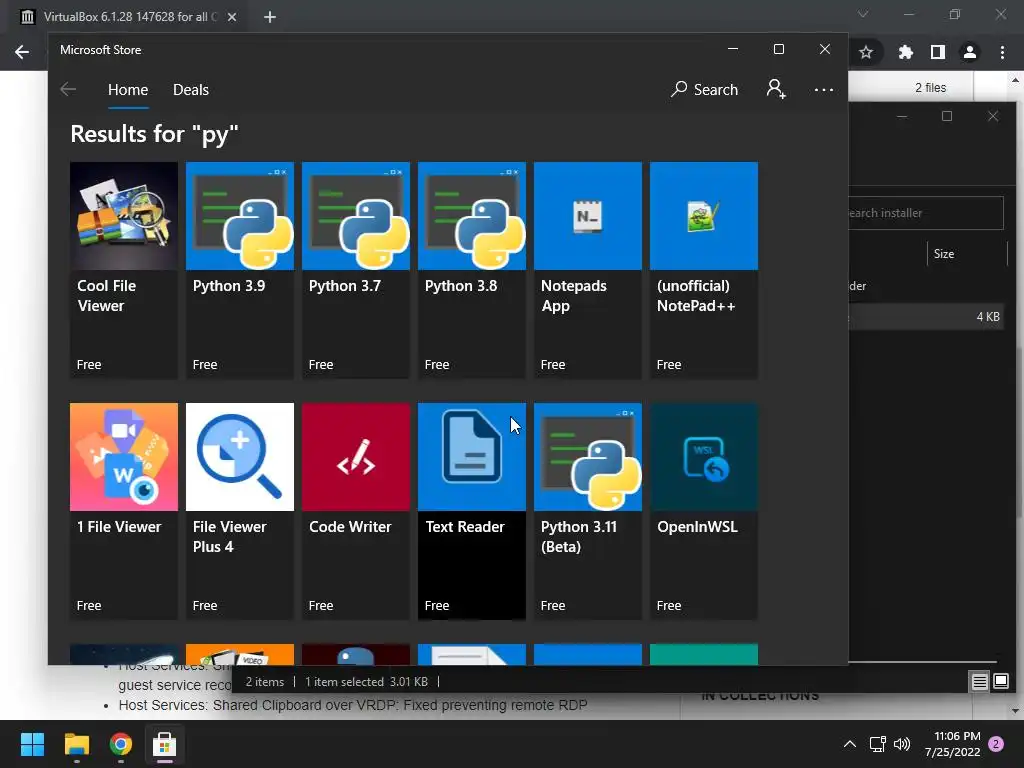
Task: Open Chrome profile avatar
Action: pyautogui.click(x=970, y=52)
